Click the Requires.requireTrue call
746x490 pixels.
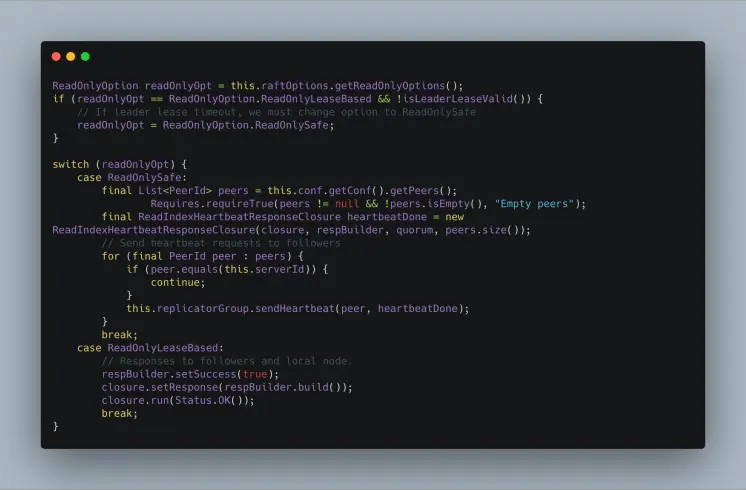[x=212, y=204]
